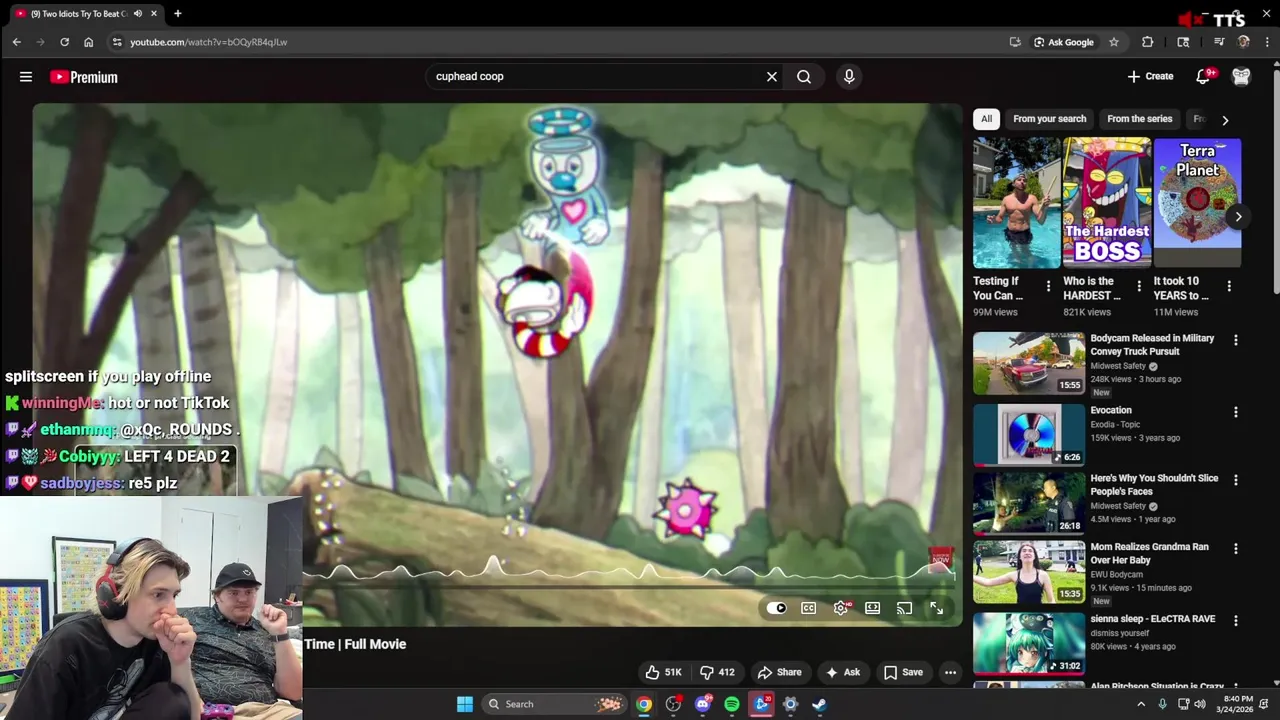Screen dimensions: 1280x720
Task: Open options for Testing If You Can short
Action: pos(1048,286)
